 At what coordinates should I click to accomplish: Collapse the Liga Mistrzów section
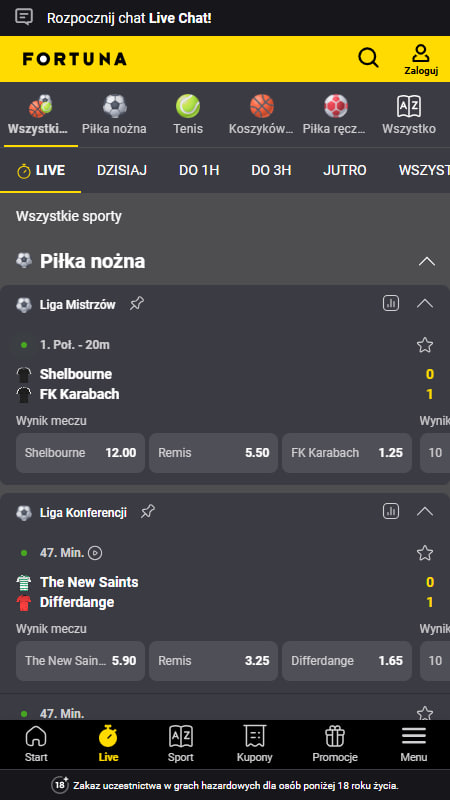(x=424, y=304)
